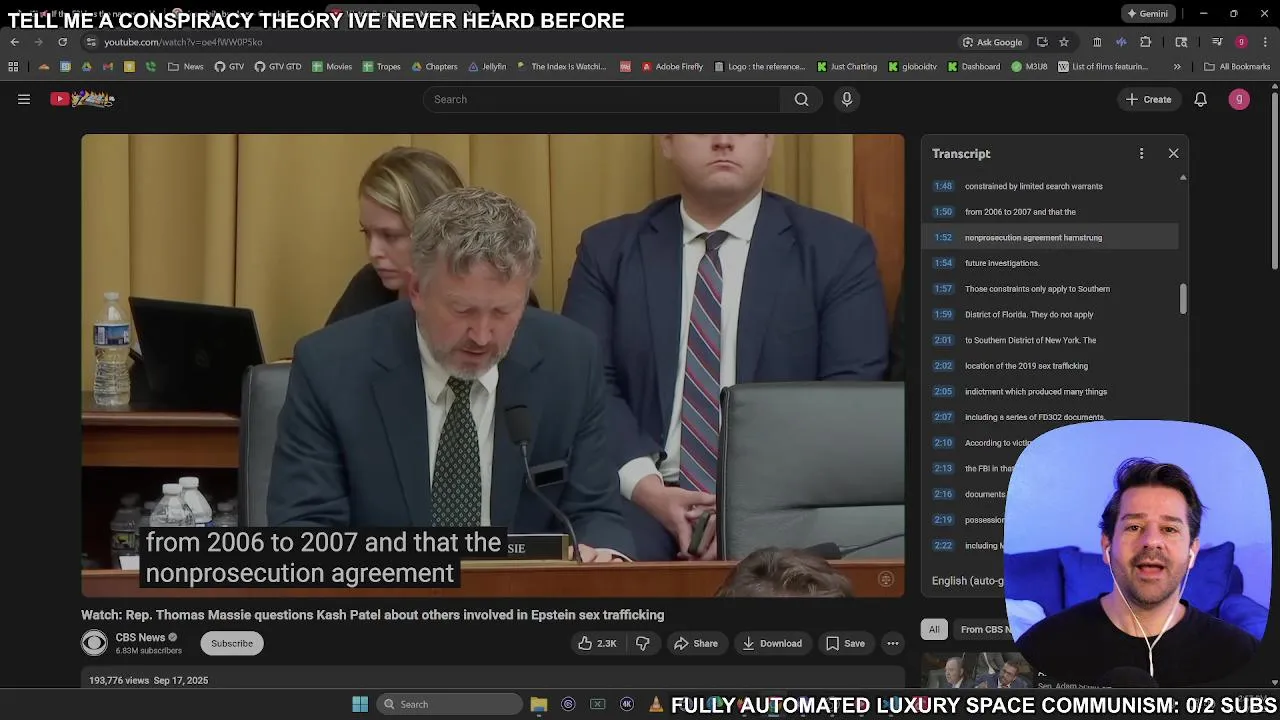Open Chrome extensions puzzle menu
Screen dimensions: 1280x720
pyautogui.click(x=1146, y=42)
